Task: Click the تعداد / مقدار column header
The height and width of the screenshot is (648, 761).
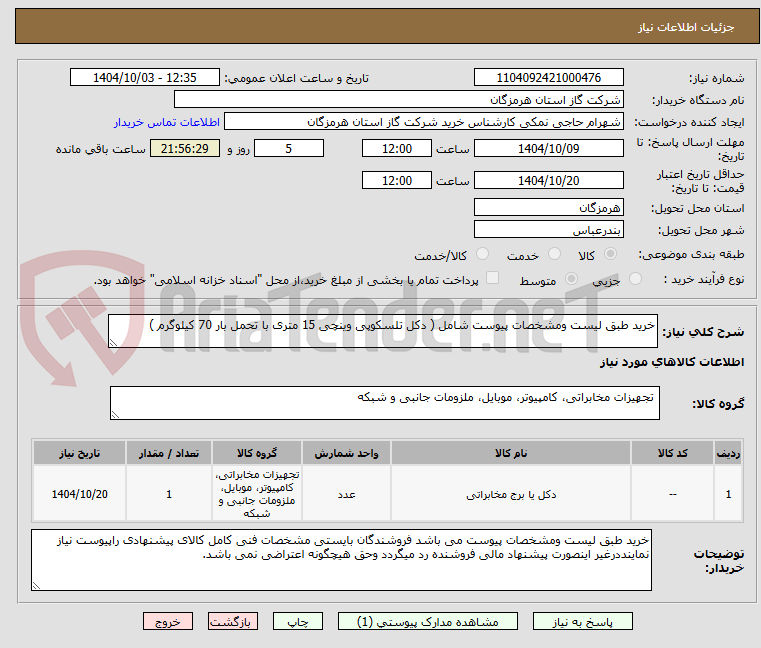Action: [169, 453]
